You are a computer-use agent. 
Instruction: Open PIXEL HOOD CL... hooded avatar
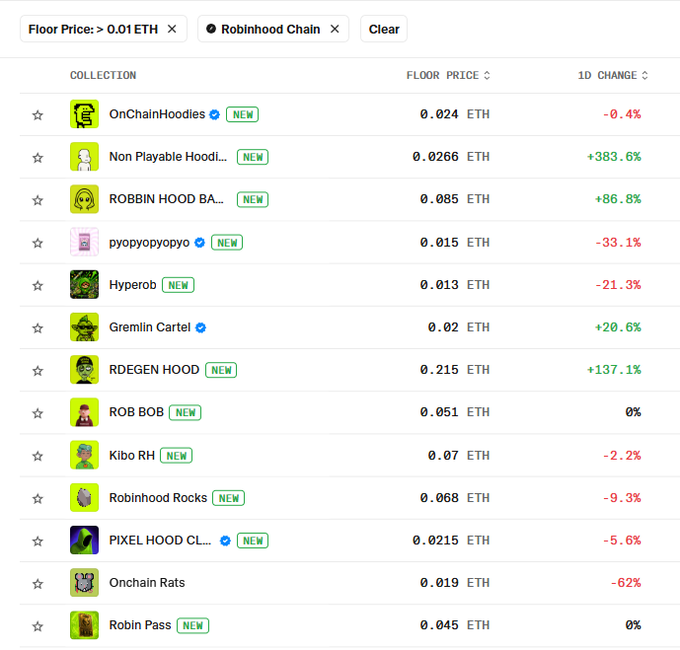(84, 540)
